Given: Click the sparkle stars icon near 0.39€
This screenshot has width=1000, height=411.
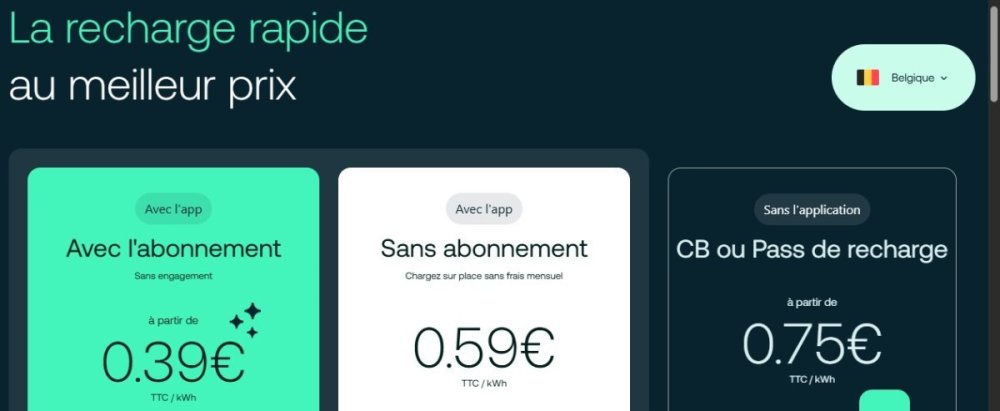Looking at the screenshot, I should 245,319.
